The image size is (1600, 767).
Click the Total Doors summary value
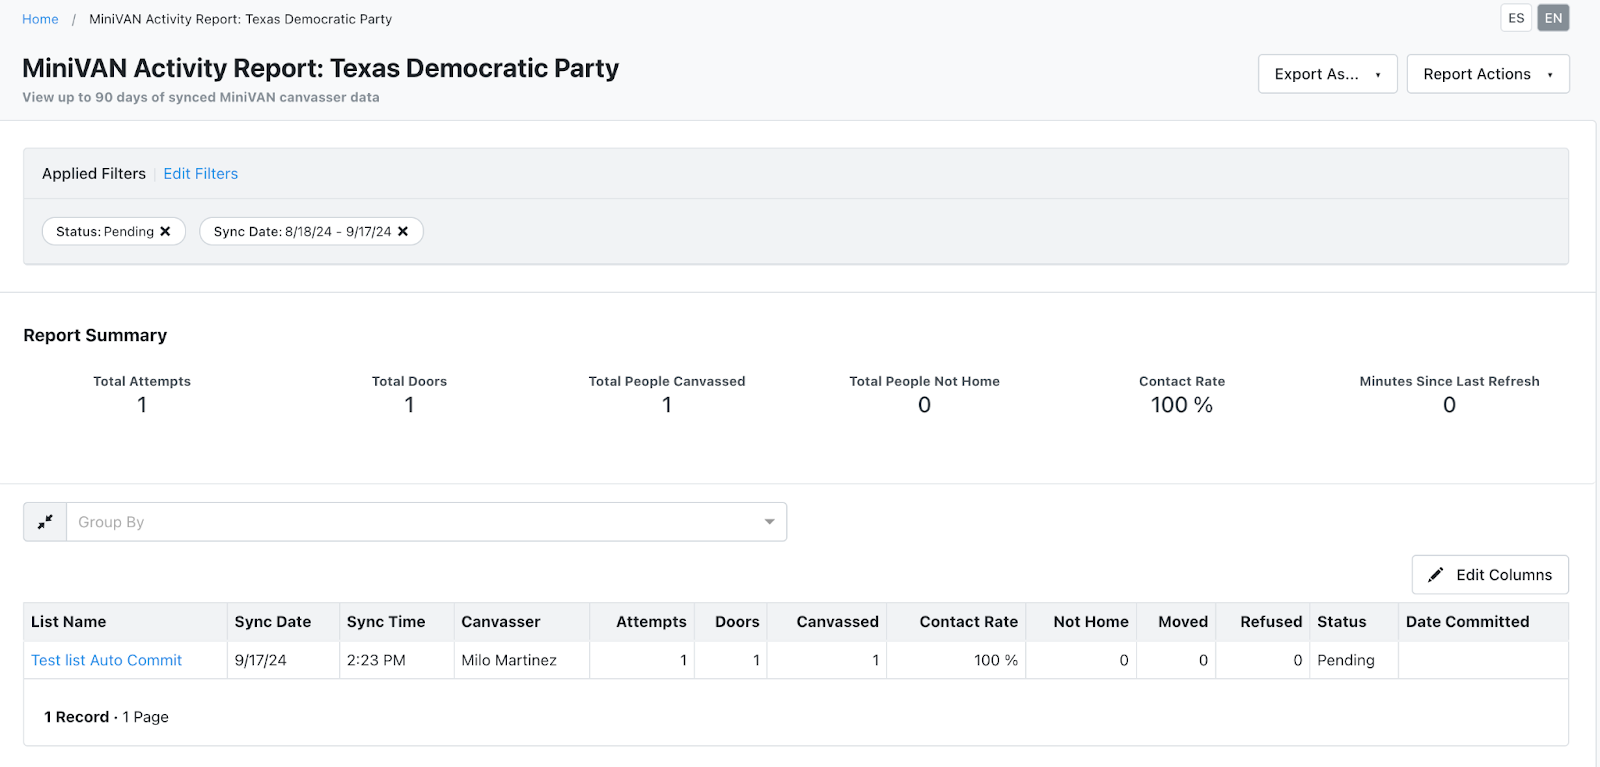tap(409, 405)
